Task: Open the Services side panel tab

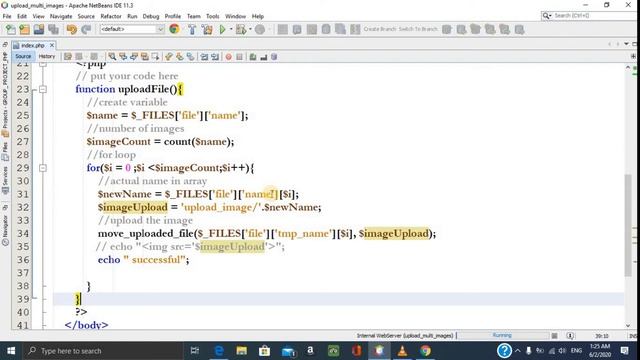Action: coord(5,180)
